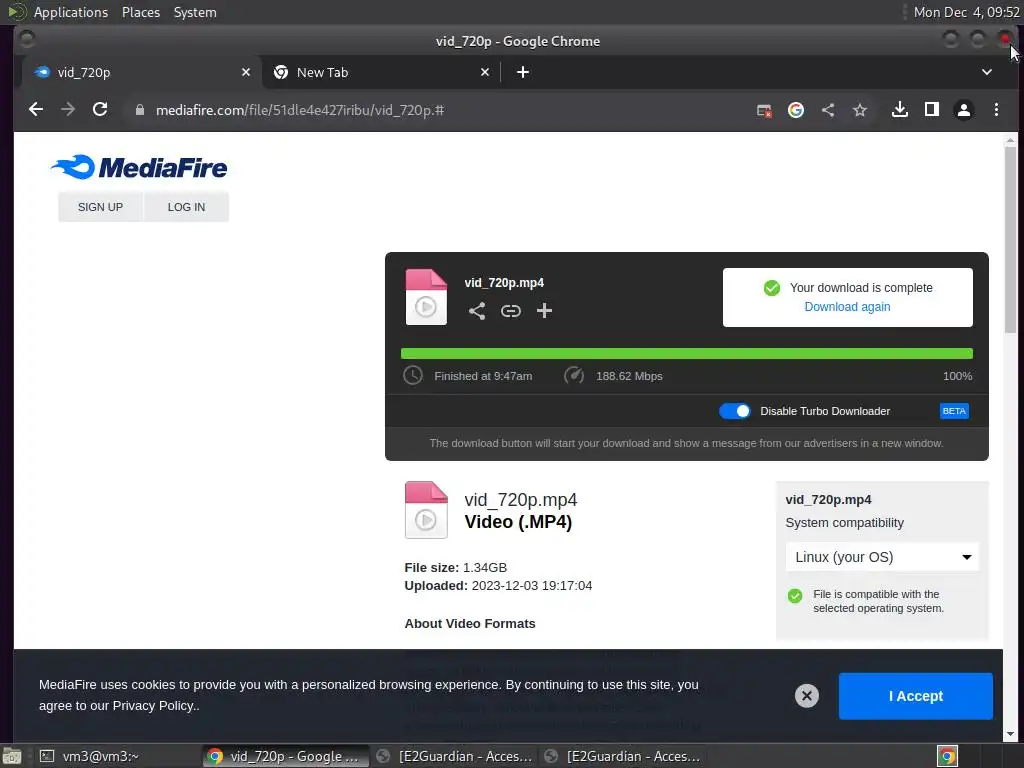Click the BETA badge
This screenshot has height=768, width=1024.
[953, 411]
